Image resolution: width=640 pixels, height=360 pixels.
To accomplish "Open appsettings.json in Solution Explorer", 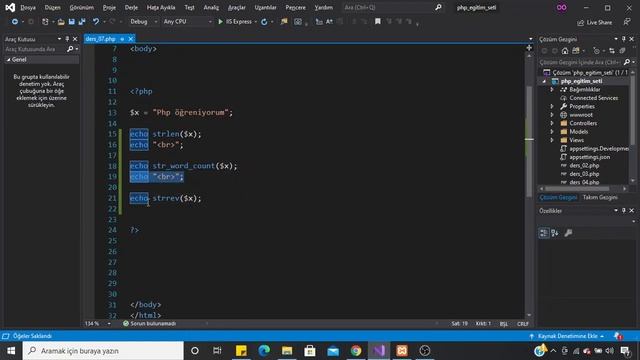I will 589,157.
